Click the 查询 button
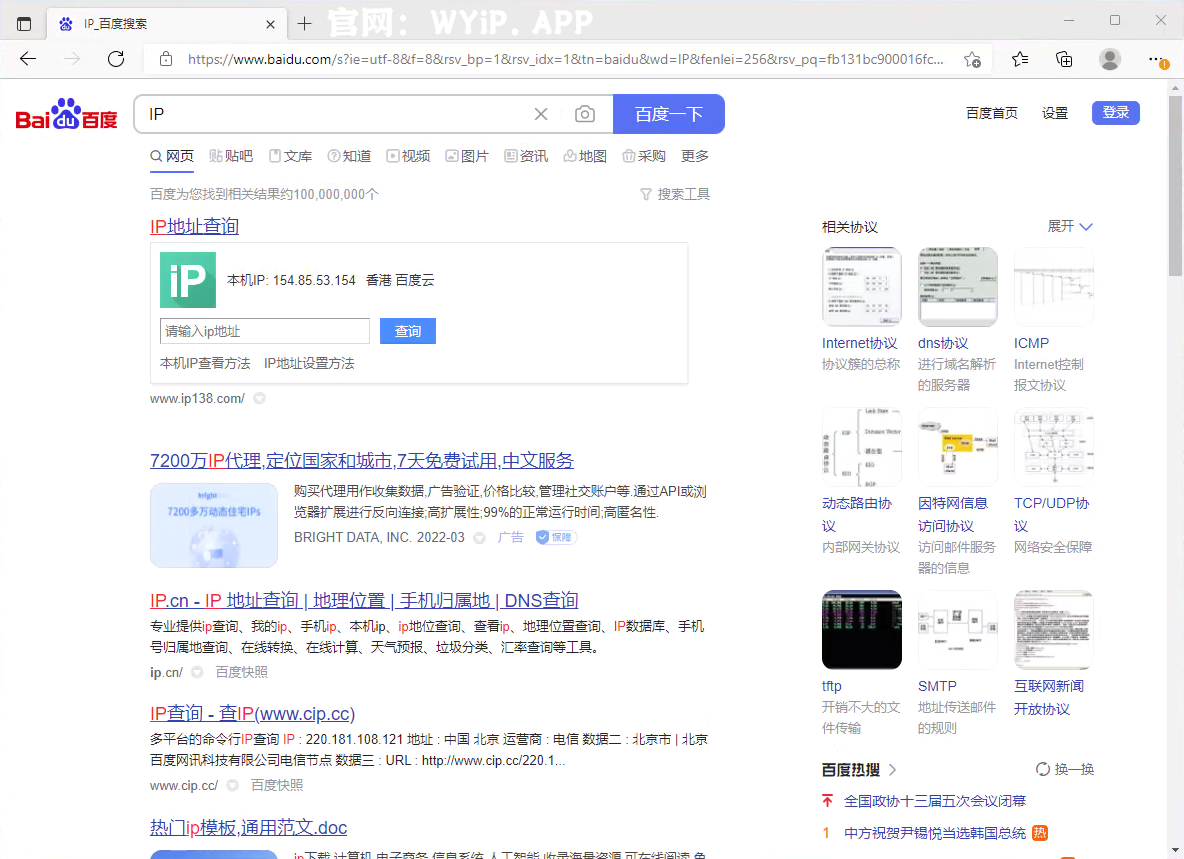This screenshot has width=1184, height=859. point(408,331)
